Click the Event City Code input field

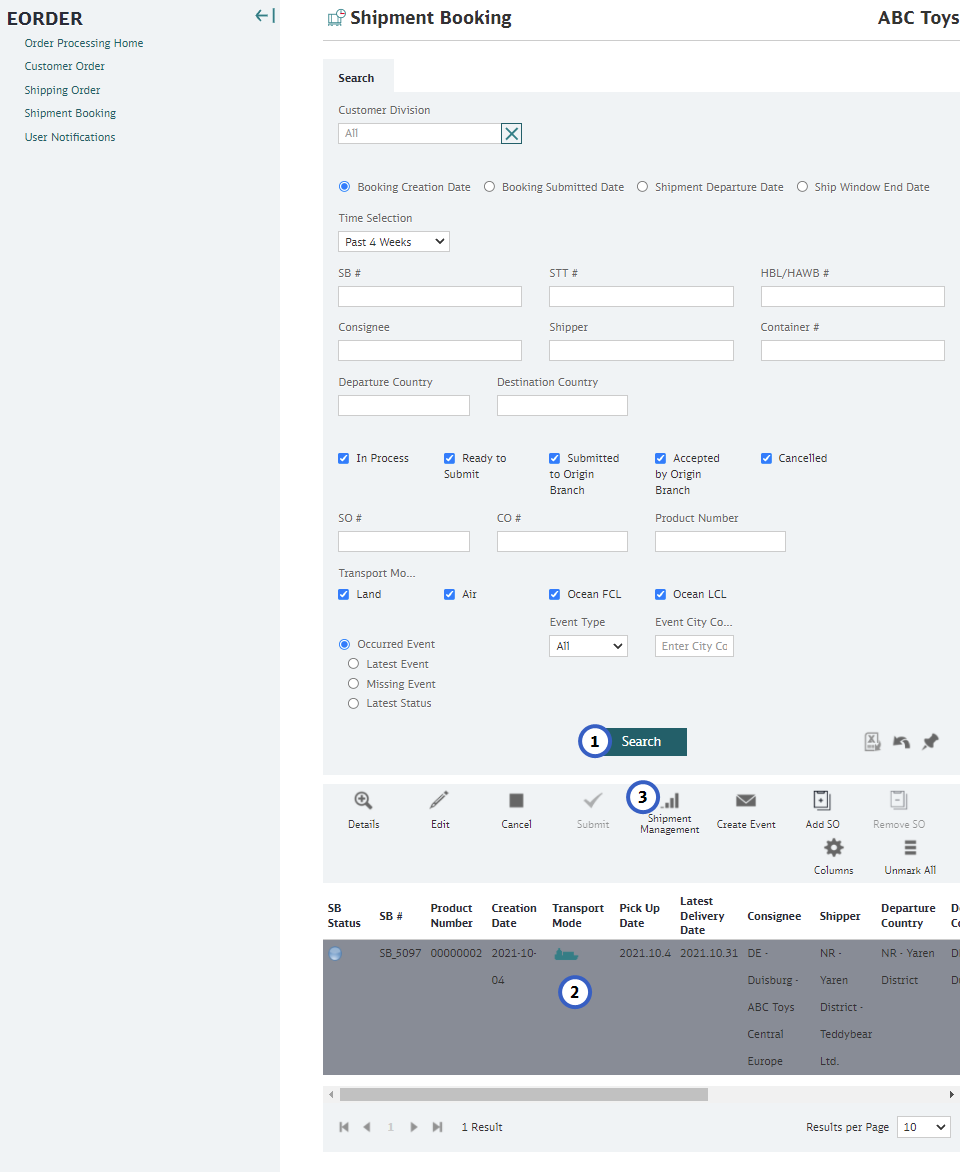[694, 646]
